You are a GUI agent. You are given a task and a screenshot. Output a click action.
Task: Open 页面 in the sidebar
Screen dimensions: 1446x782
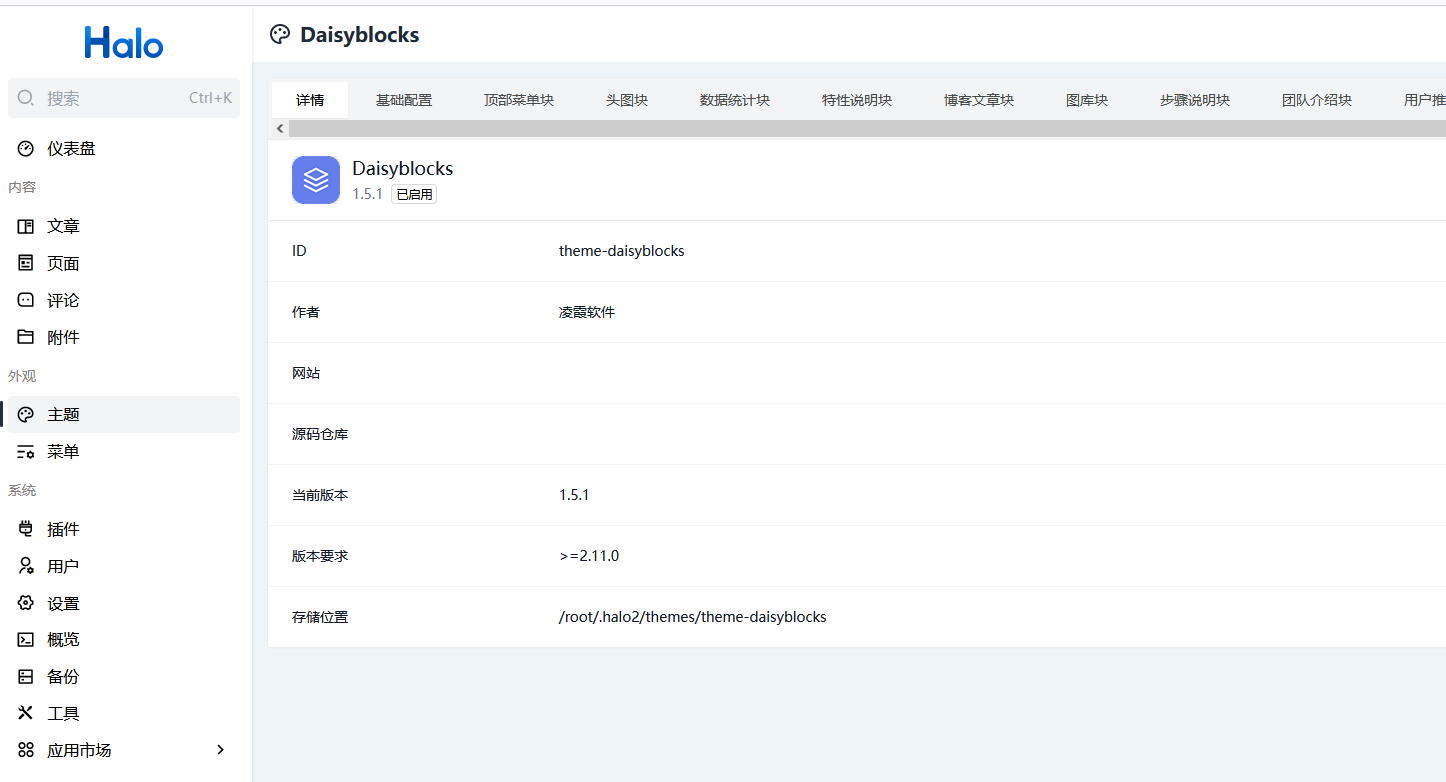point(124,264)
